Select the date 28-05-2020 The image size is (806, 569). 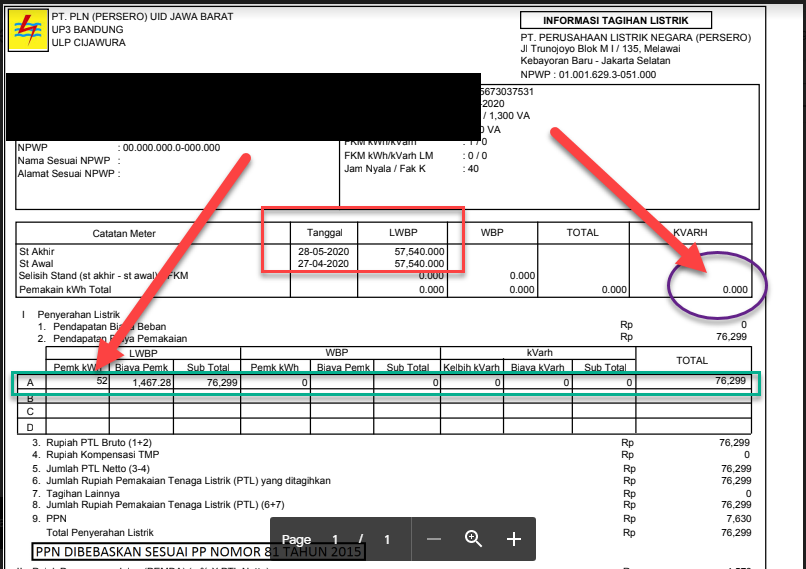point(323,251)
